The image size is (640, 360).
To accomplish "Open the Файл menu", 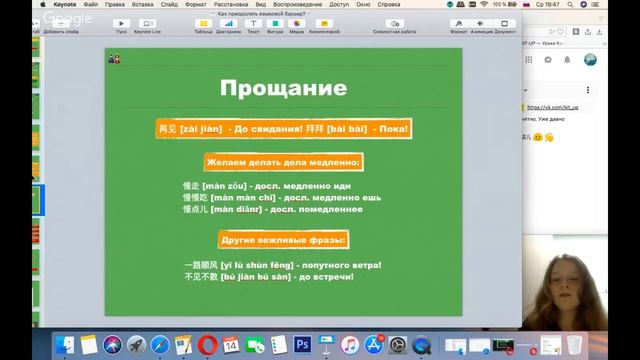I will 91,4.
